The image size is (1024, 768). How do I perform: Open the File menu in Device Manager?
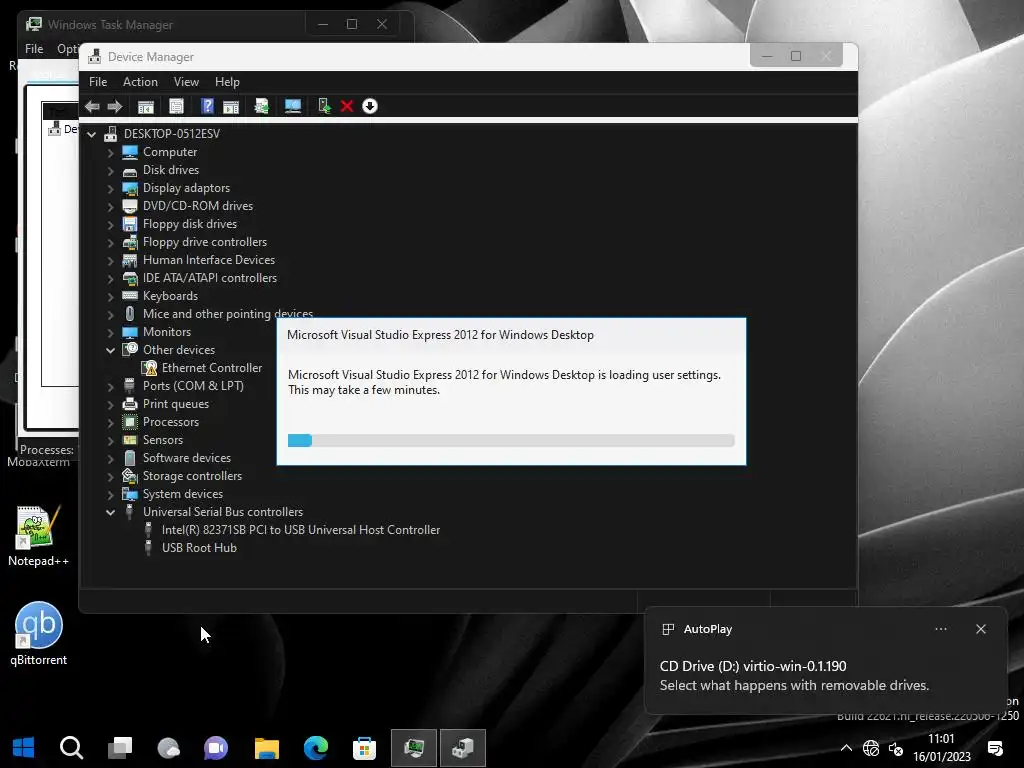click(98, 82)
